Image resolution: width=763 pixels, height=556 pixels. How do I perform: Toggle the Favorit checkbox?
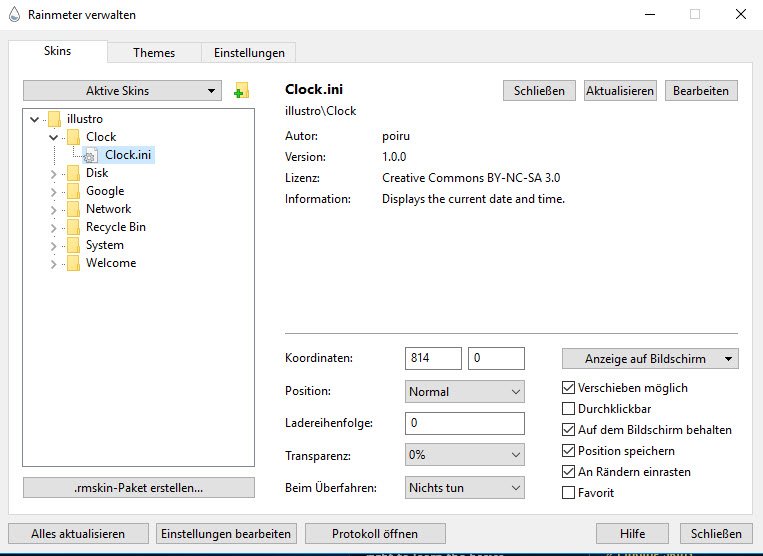pos(569,493)
